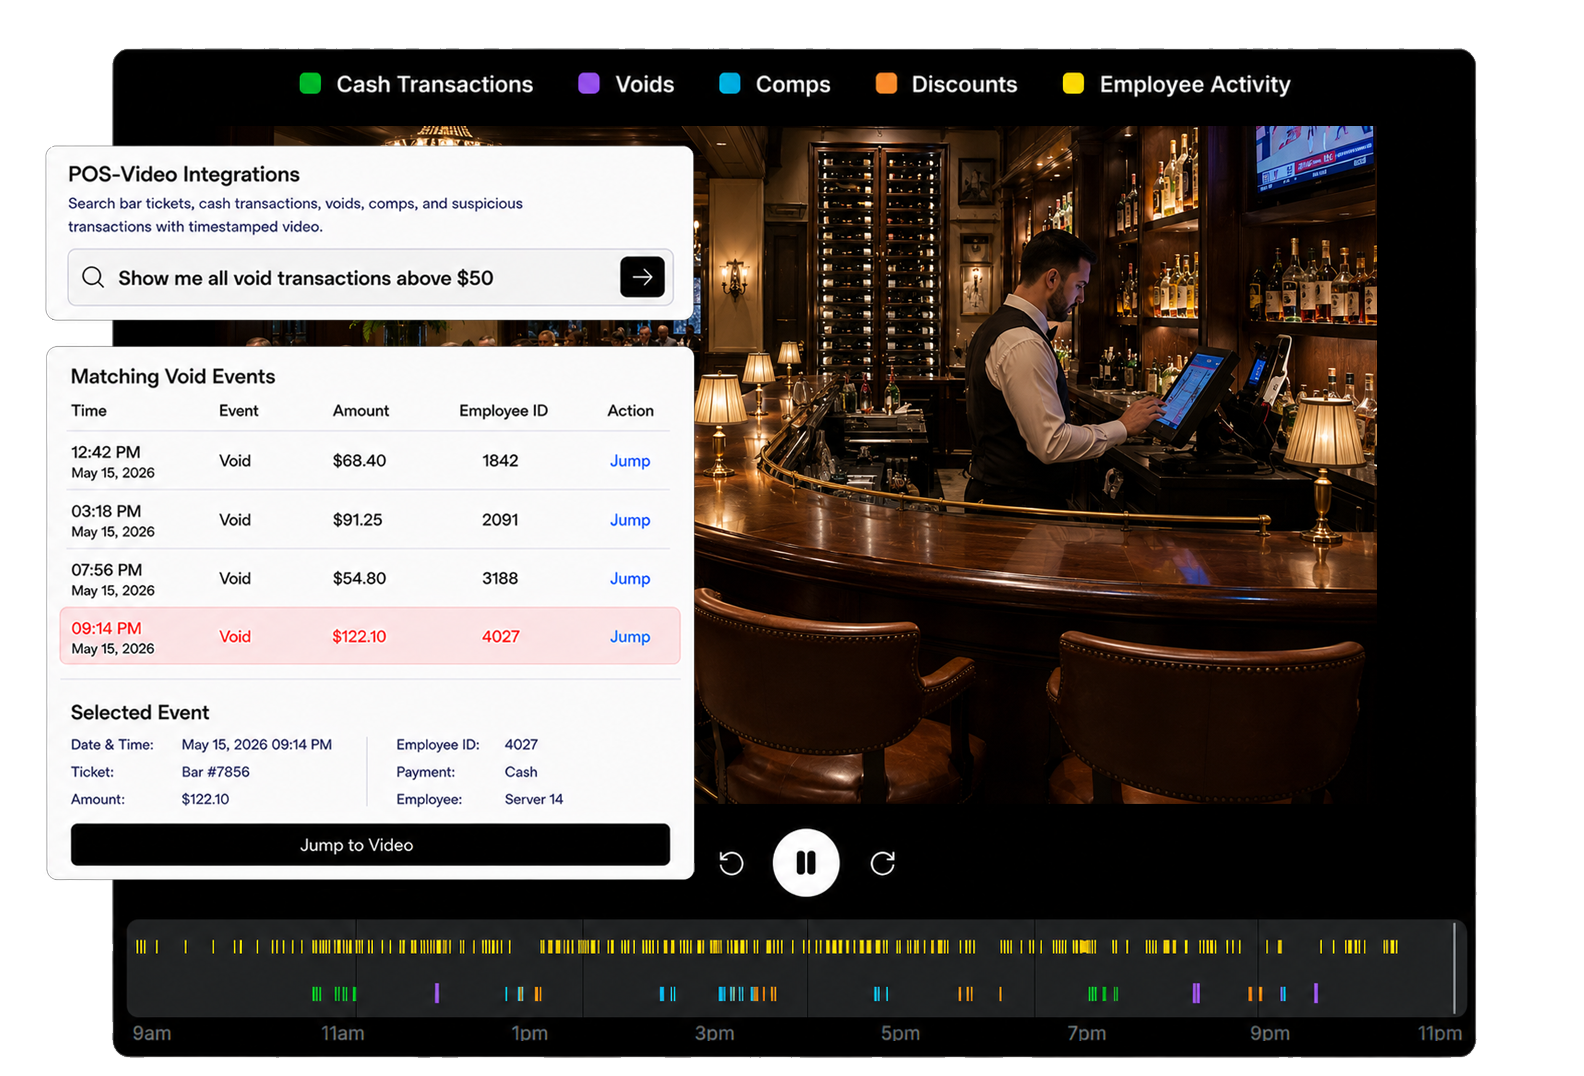Toggle the green Cash Transactions swatch
Screen dimensions: 1584x1076
(310, 83)
